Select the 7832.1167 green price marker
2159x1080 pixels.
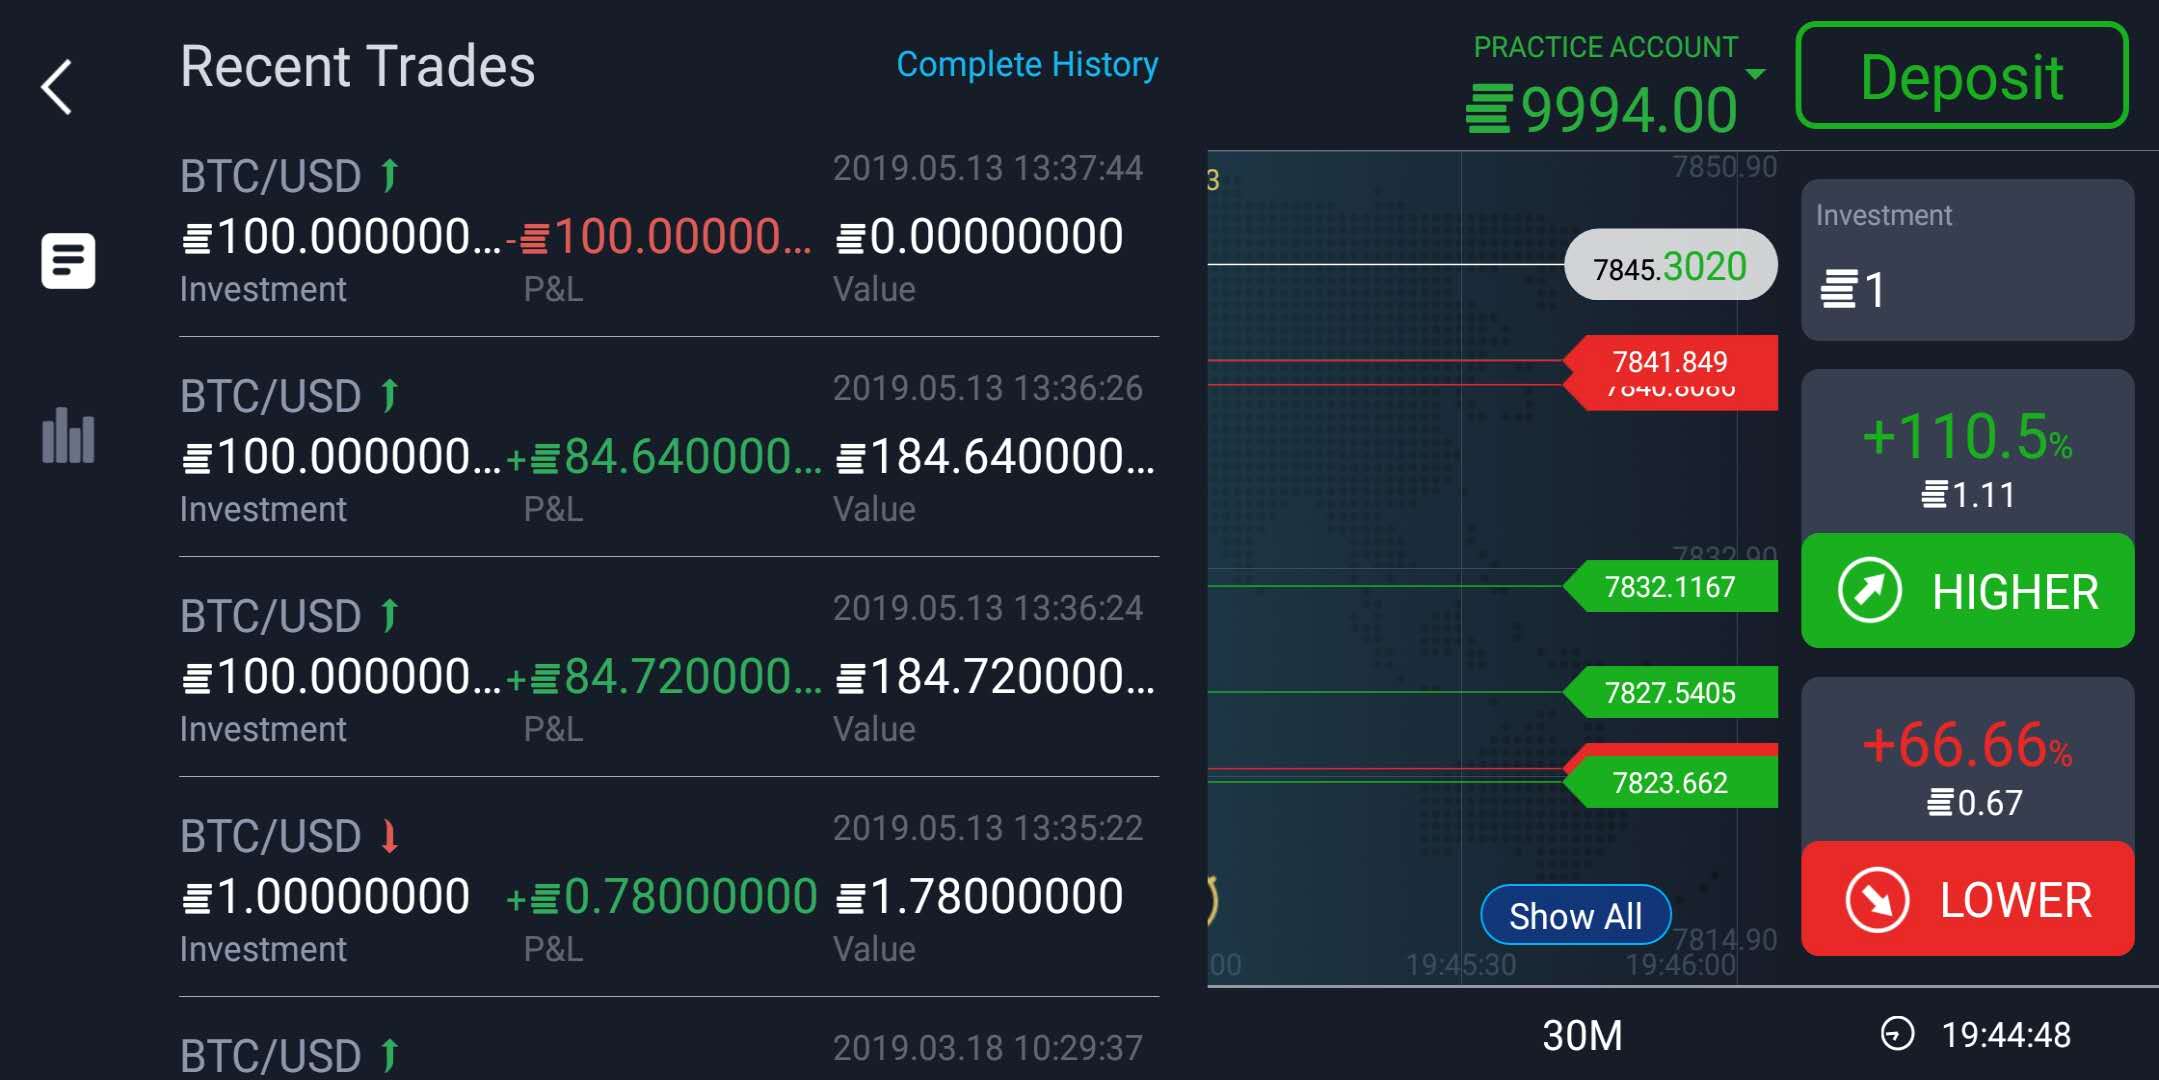(1670, 587)
